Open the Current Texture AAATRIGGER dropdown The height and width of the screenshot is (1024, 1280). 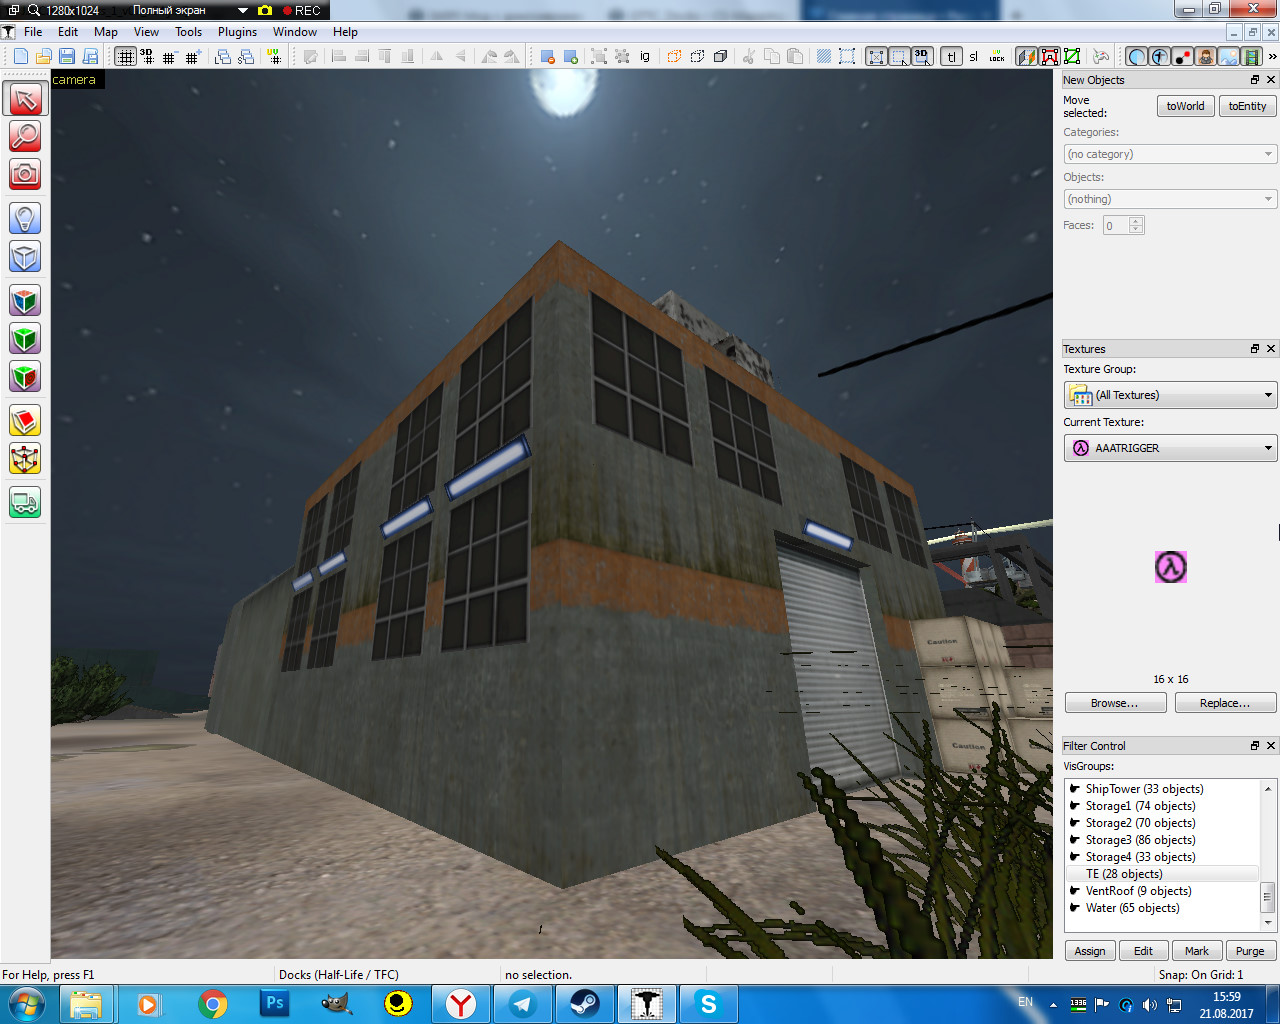[1170, 448]
